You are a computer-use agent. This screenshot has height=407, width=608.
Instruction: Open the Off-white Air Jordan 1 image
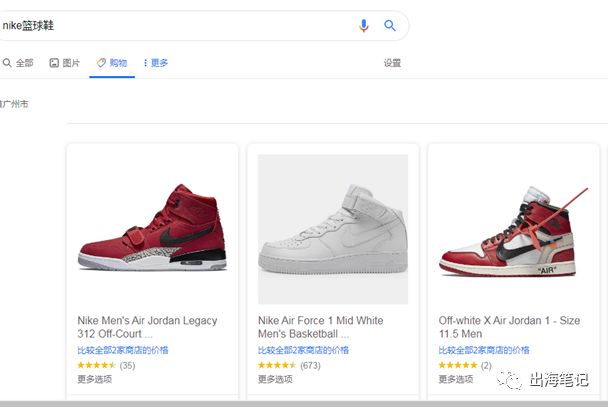pos(513,231)
